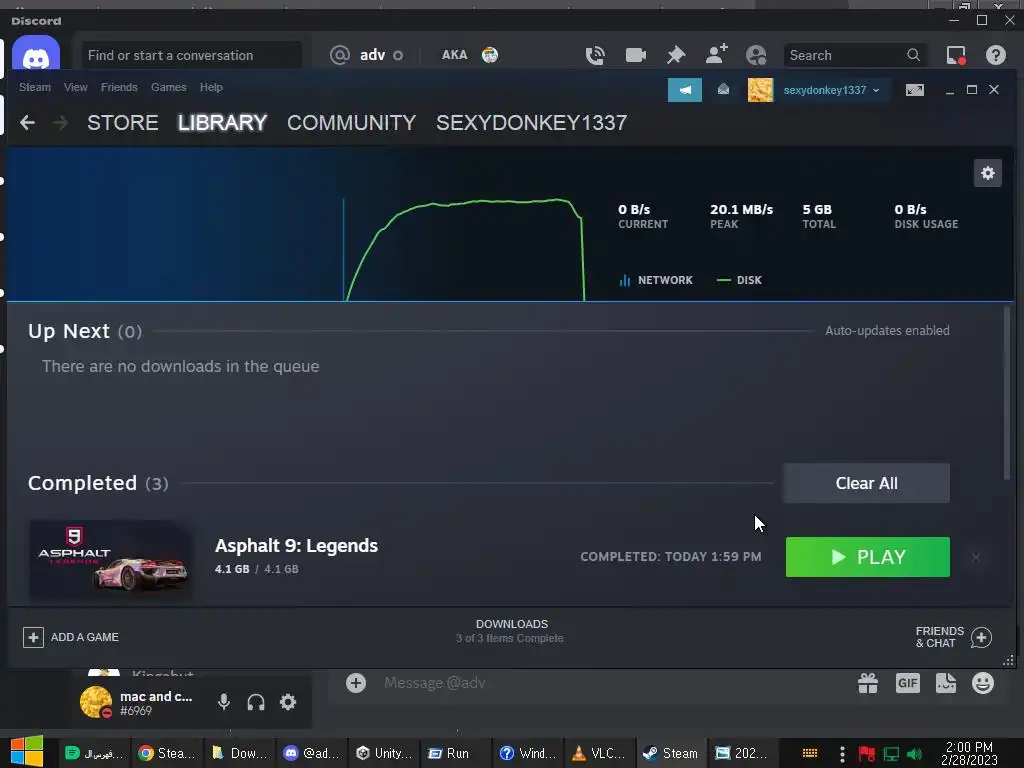Deafen with headphones icon in Discord

pyautogui.click(x=256, y=702)
